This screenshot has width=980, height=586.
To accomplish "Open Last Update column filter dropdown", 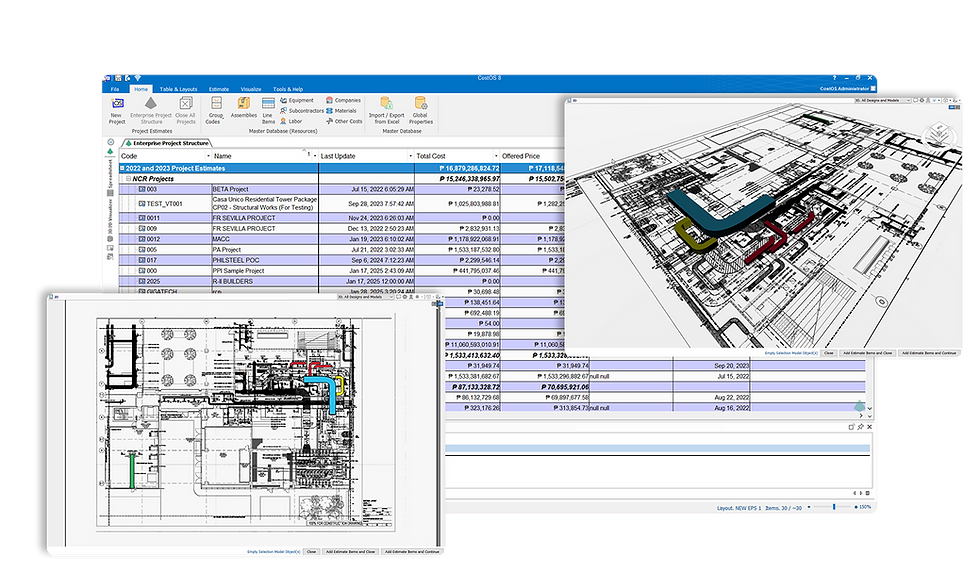I will 411,156.
